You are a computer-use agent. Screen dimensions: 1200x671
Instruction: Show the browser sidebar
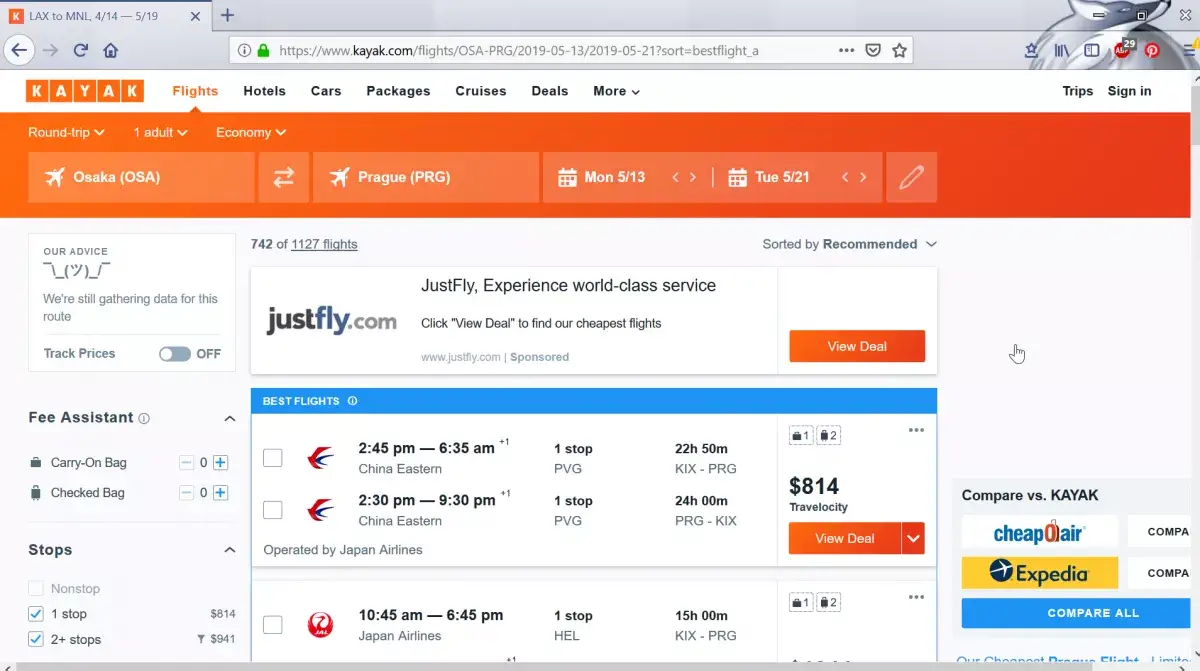(x=1092, y=50)
